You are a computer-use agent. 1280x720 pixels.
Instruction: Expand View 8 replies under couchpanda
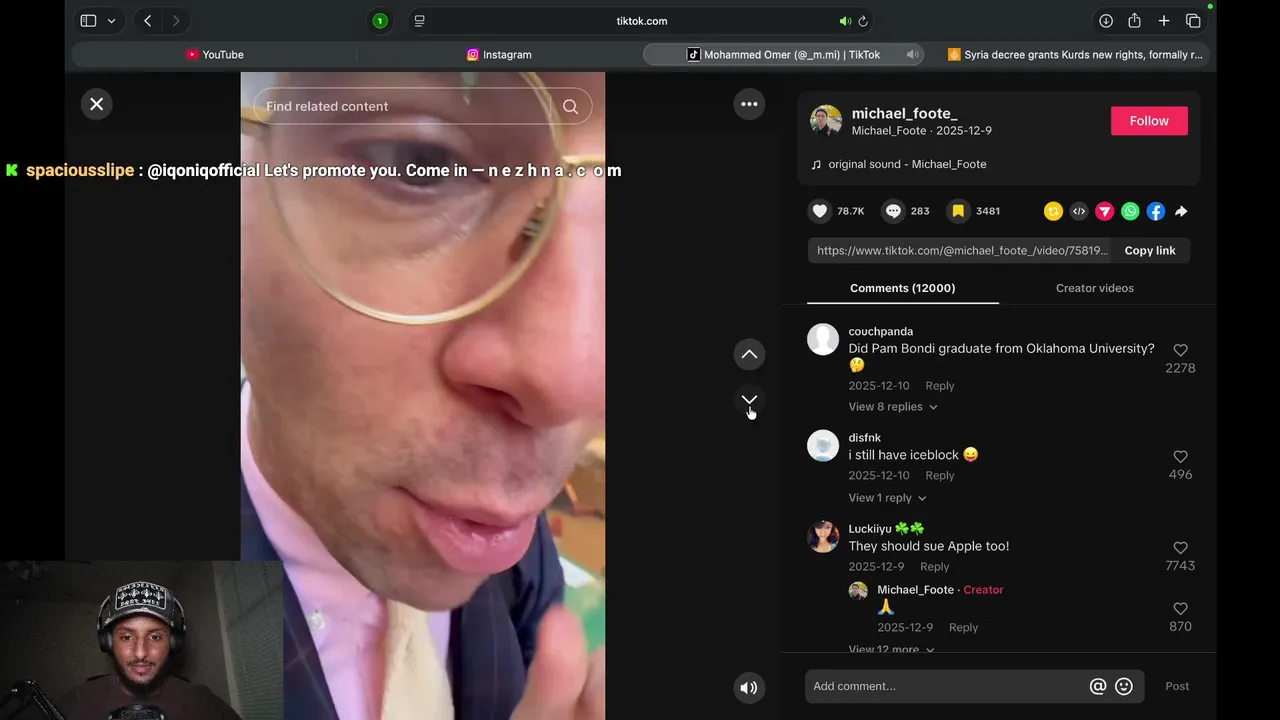point(892,407)
